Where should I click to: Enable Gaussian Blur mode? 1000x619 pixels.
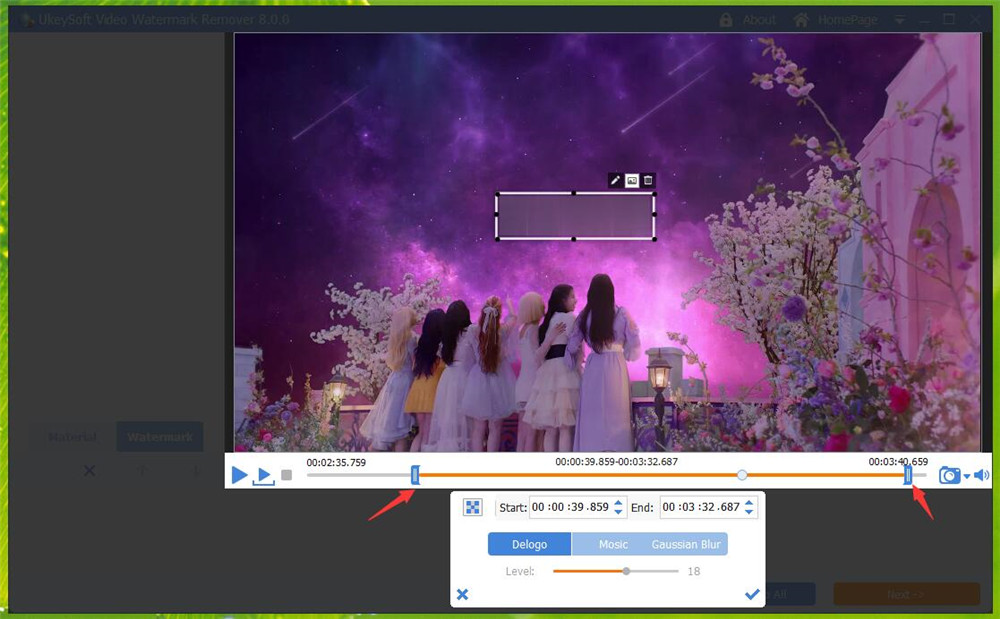tap(686, 544)
